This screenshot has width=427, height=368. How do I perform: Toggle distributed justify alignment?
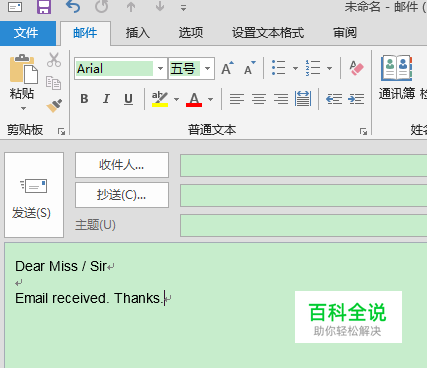pyautogui.click(x=303, y=99)
